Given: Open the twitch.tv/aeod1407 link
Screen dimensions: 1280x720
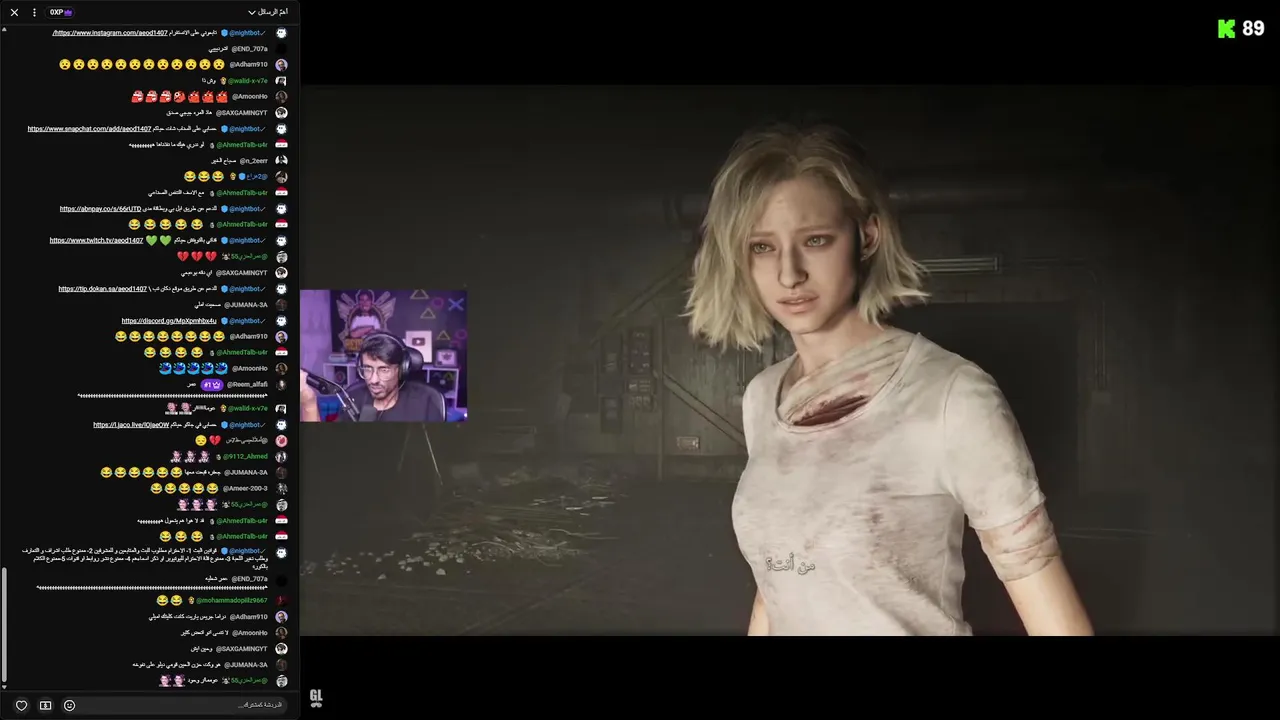Looking at the screenshot, I should [x=96, y=241].
